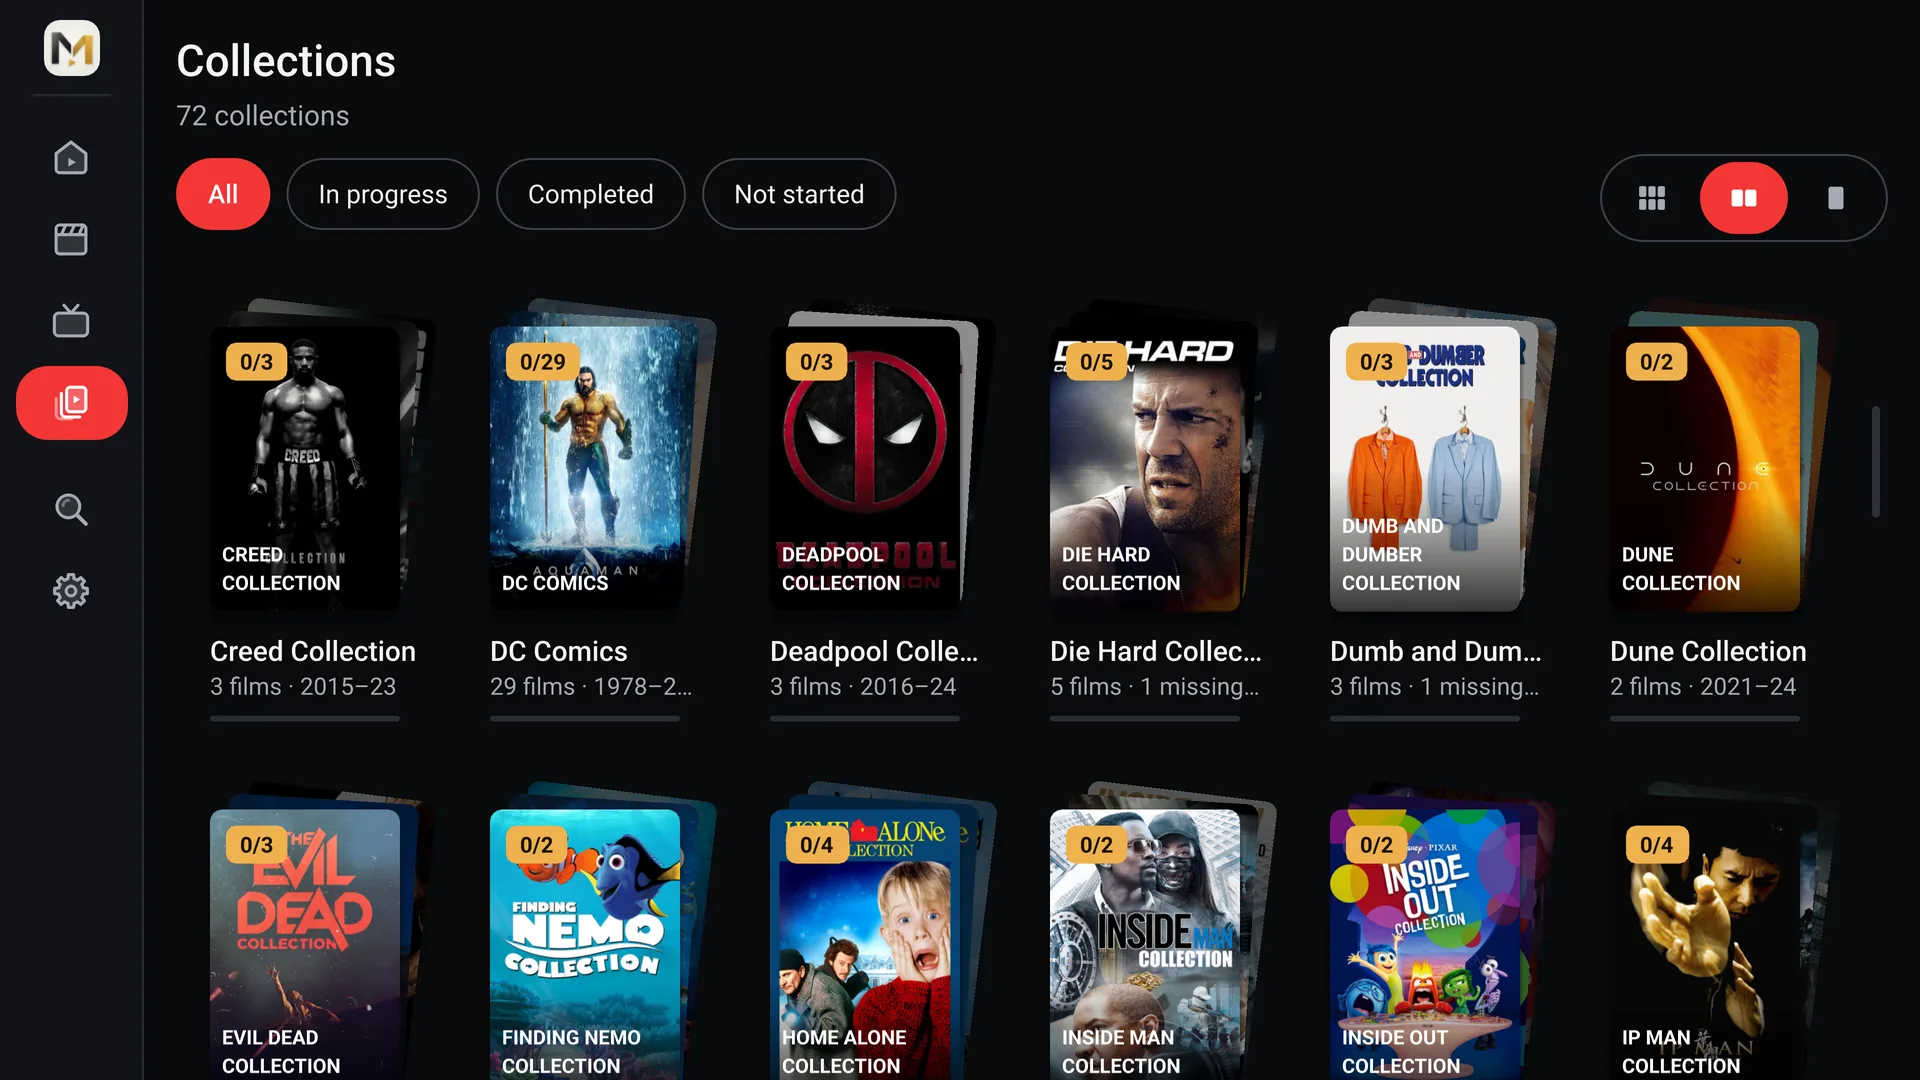
Task: Open the Dune Collection poster
Action: (1705, 468)
